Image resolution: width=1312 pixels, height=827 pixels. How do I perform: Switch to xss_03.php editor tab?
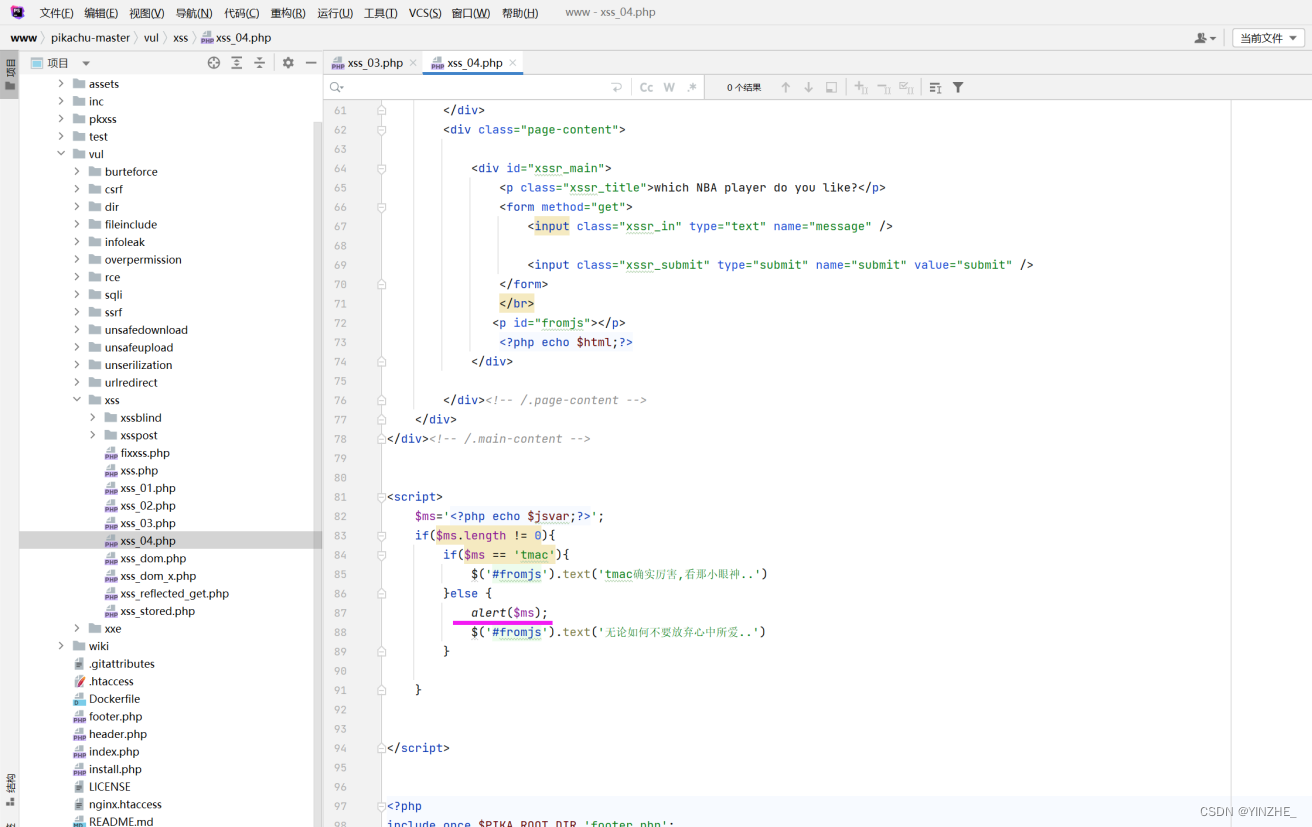coord(375,63)
